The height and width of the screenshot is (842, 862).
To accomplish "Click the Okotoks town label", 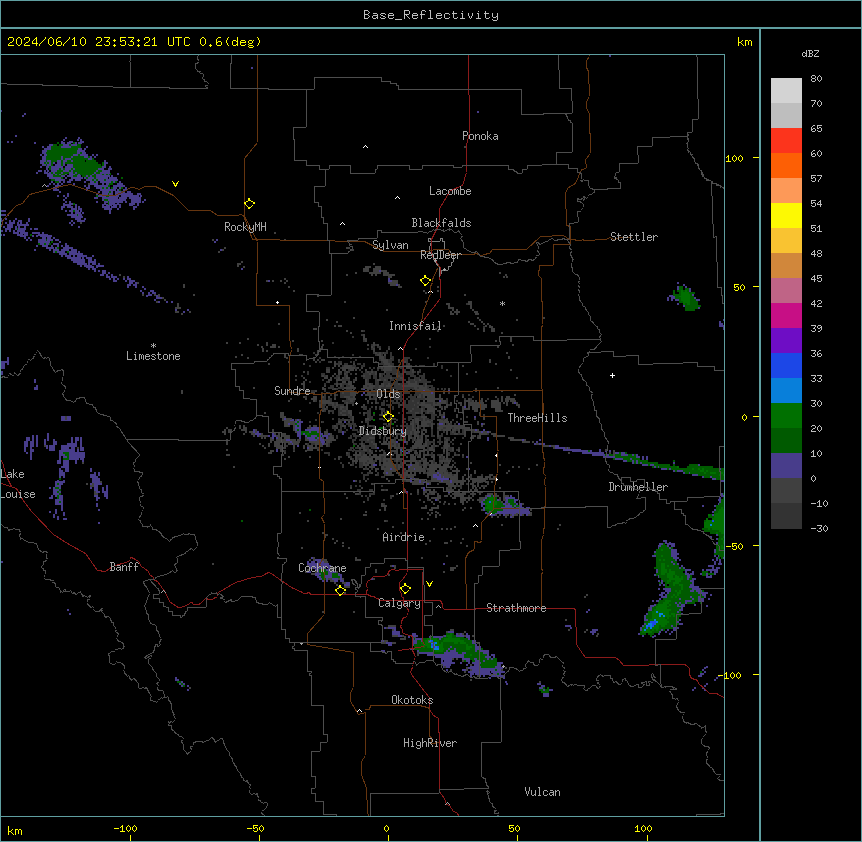I will click(x=412, y=700).
